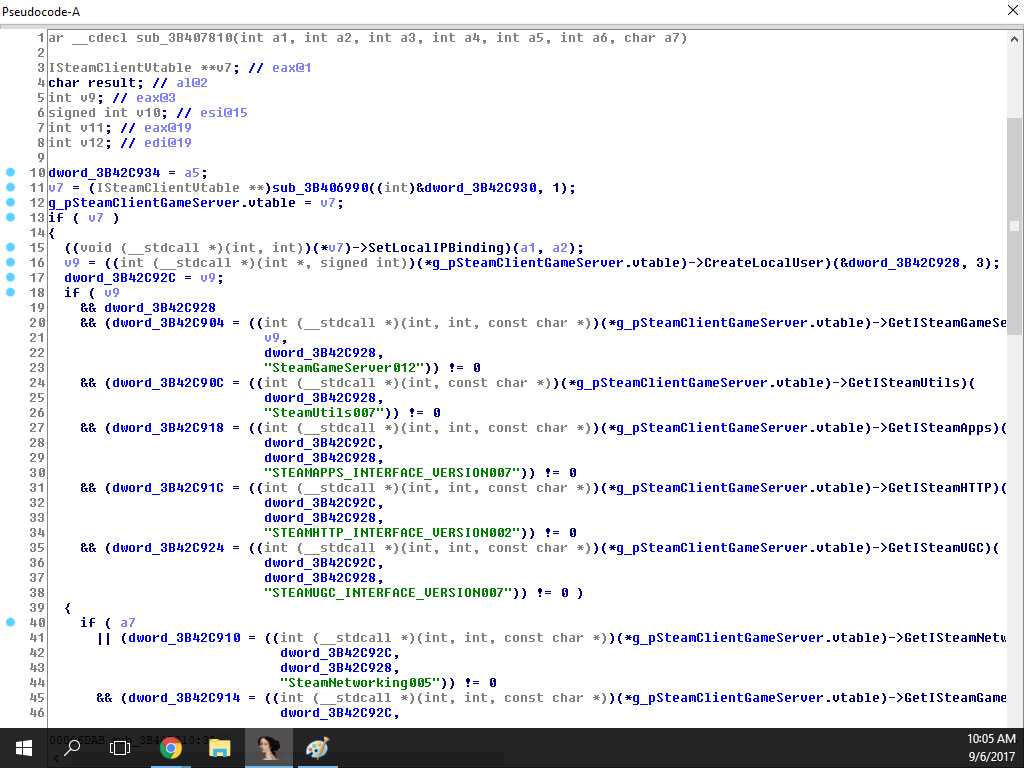Click SetLocalIPBinding on line 15
This screenshot has height=768, width=1024.
[x=436, y=248]
